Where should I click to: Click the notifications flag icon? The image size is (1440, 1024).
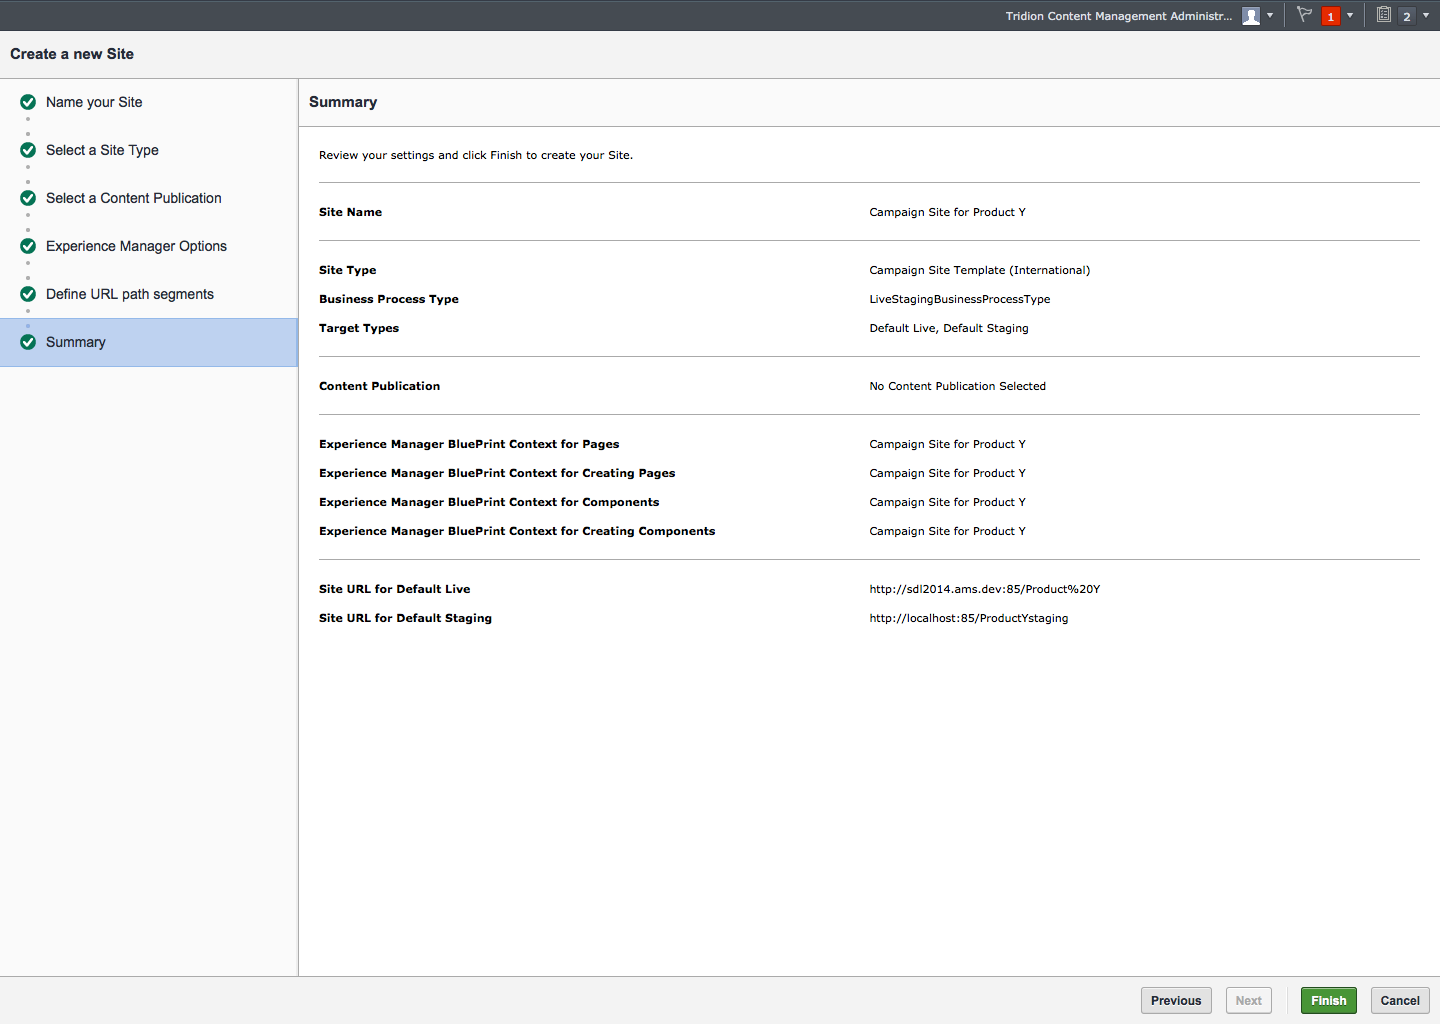[x=1304, y=15]
